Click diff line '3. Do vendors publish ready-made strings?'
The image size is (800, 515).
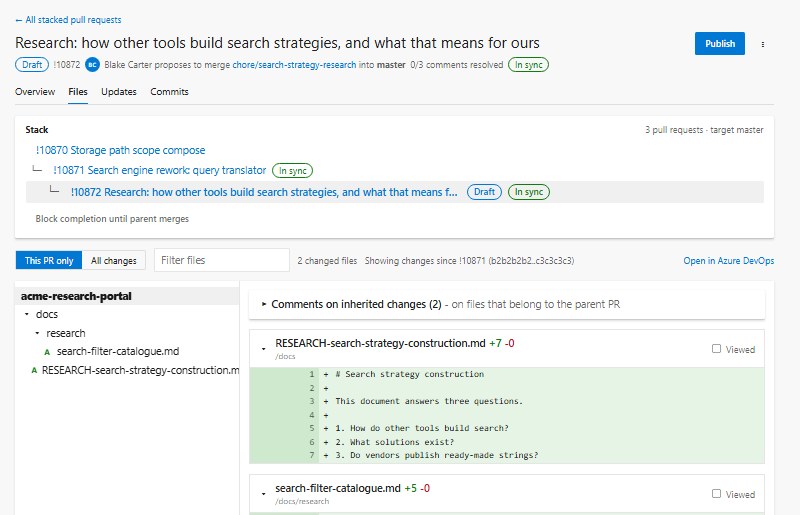pos(437,455)
